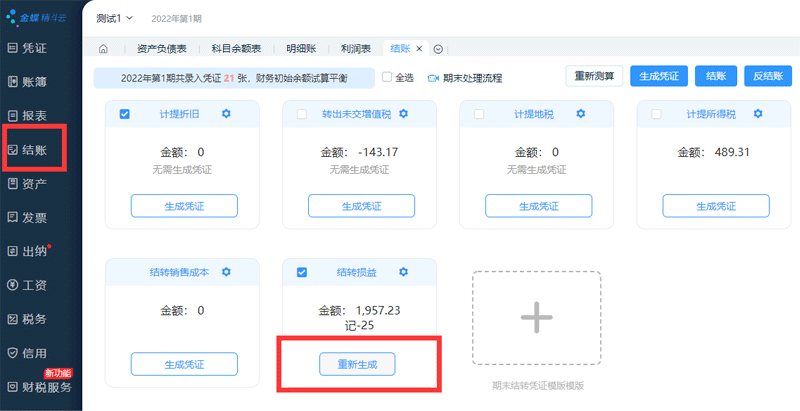
Task: Open settings gear for 结转销售成本 card
Action: (x=226, y=272)
